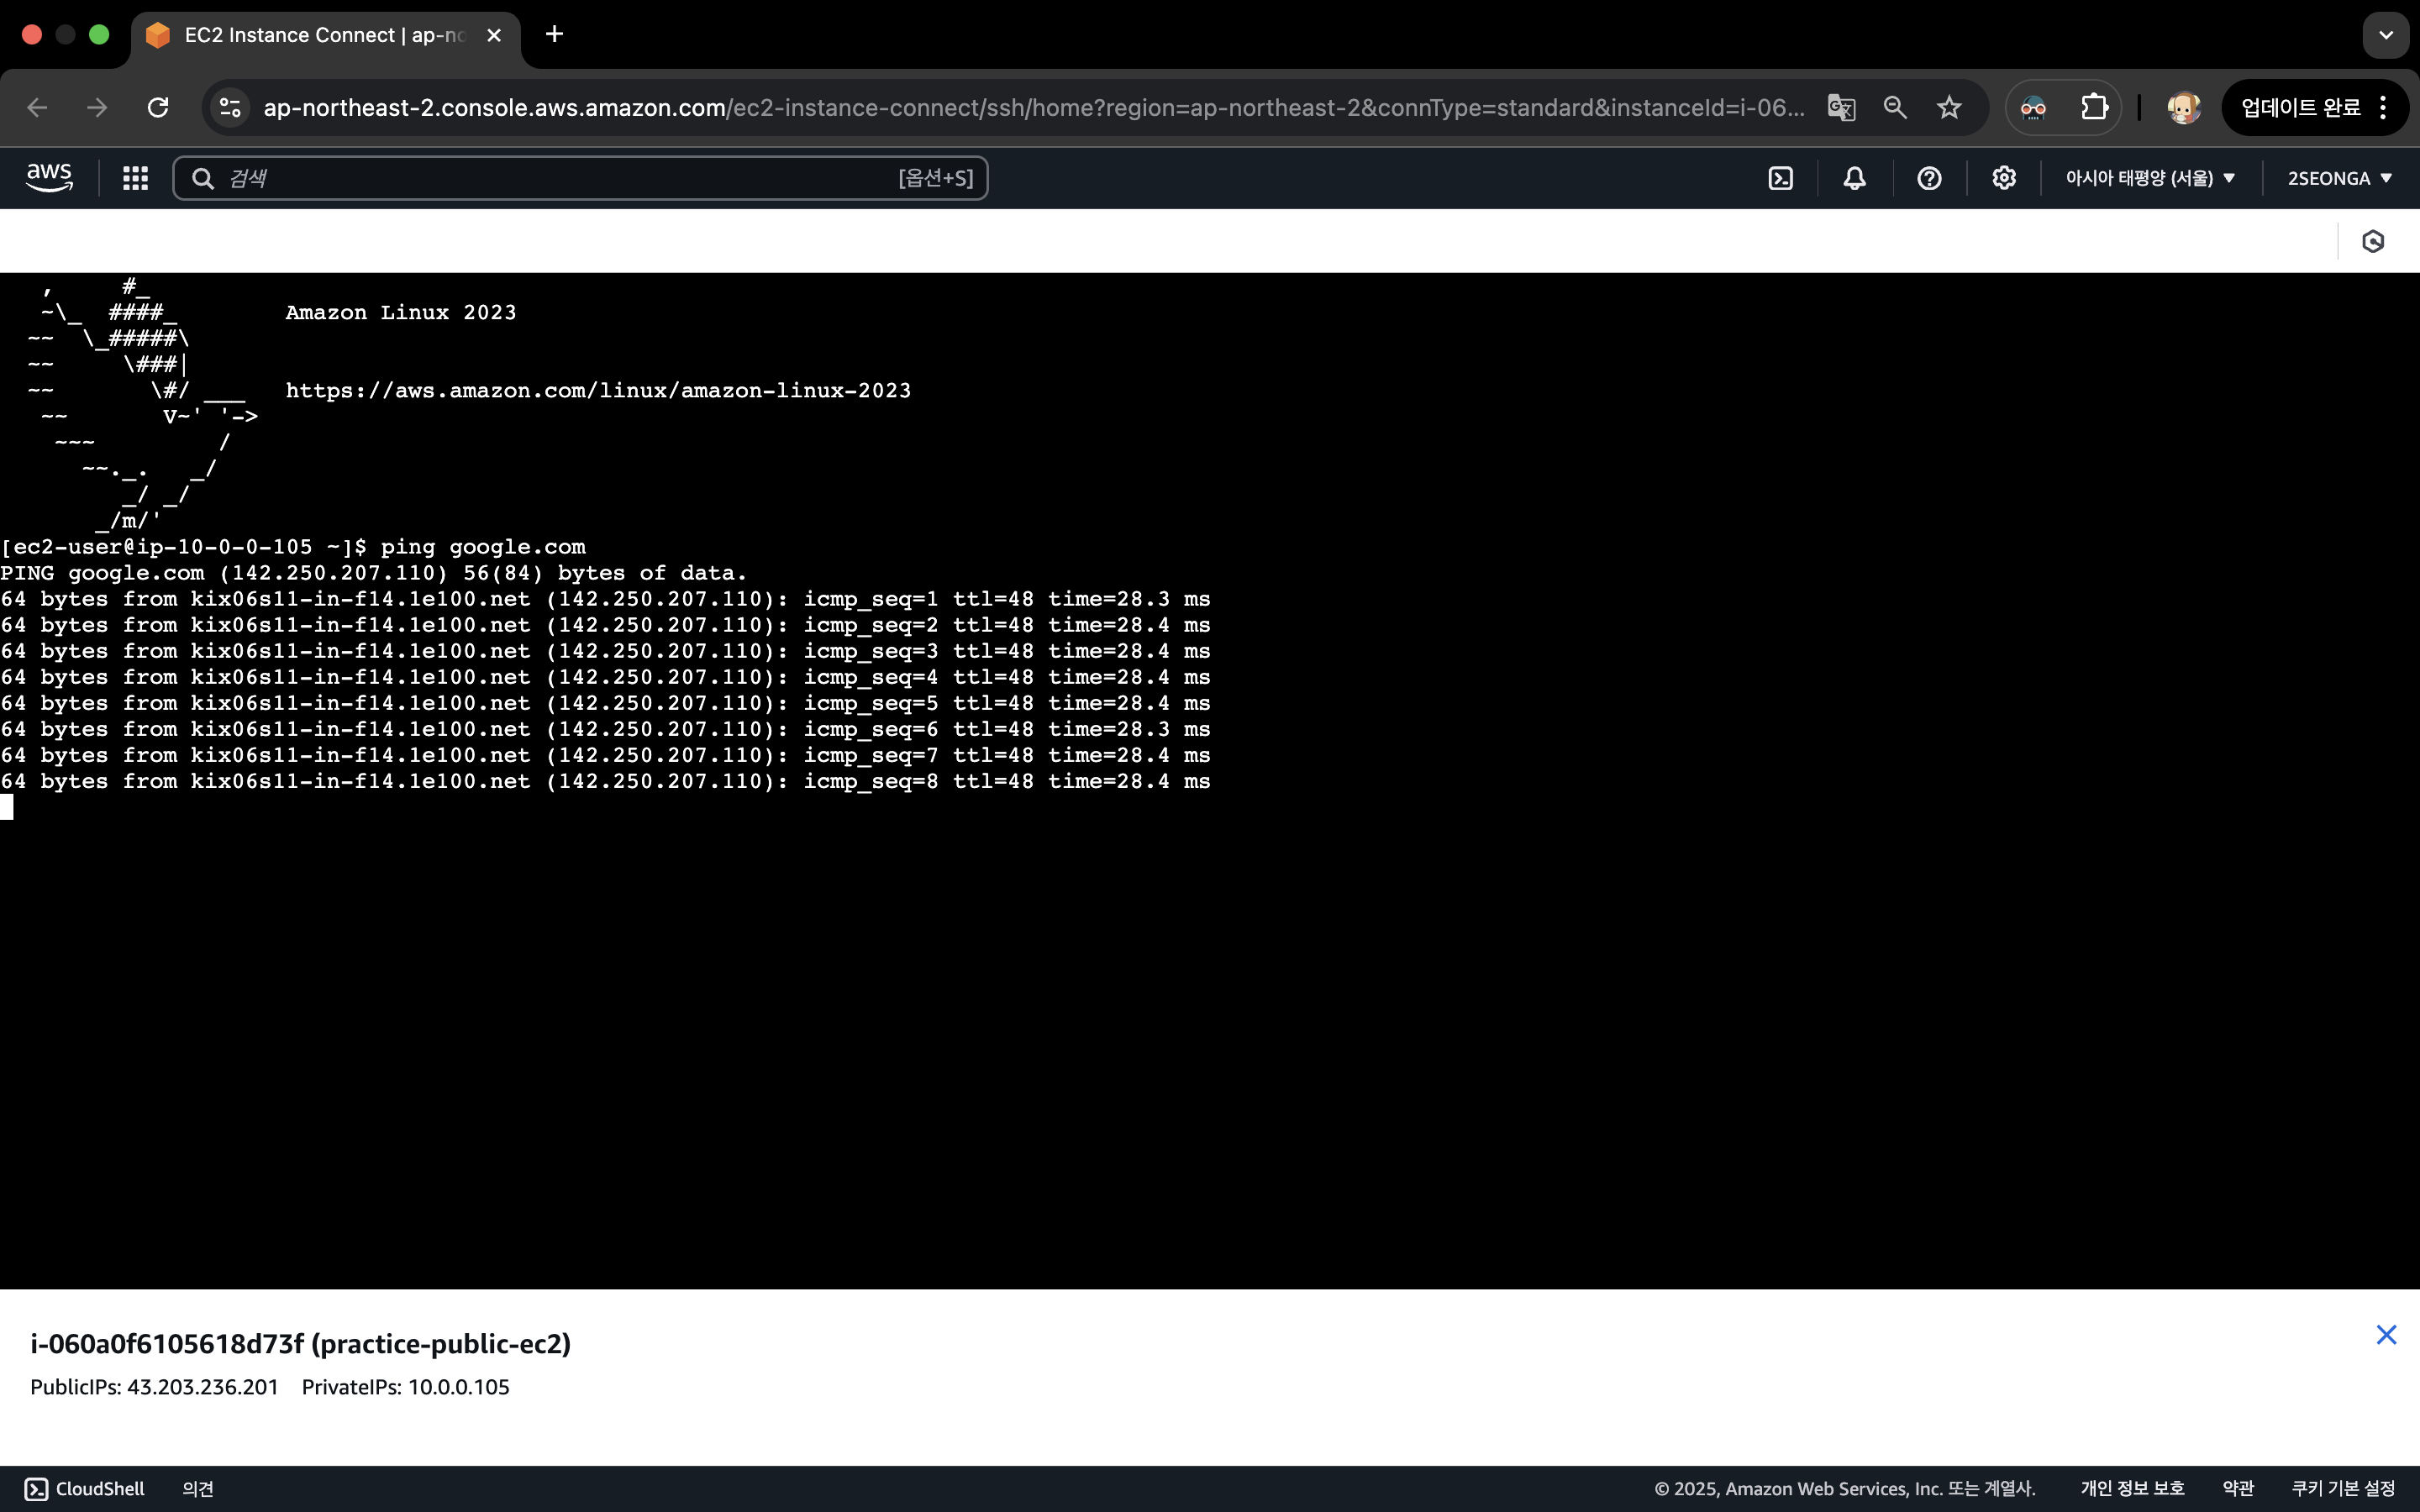Click CloudShell in the footer bar
Screen dimensions: 2420x1512
pos(85,1488)
